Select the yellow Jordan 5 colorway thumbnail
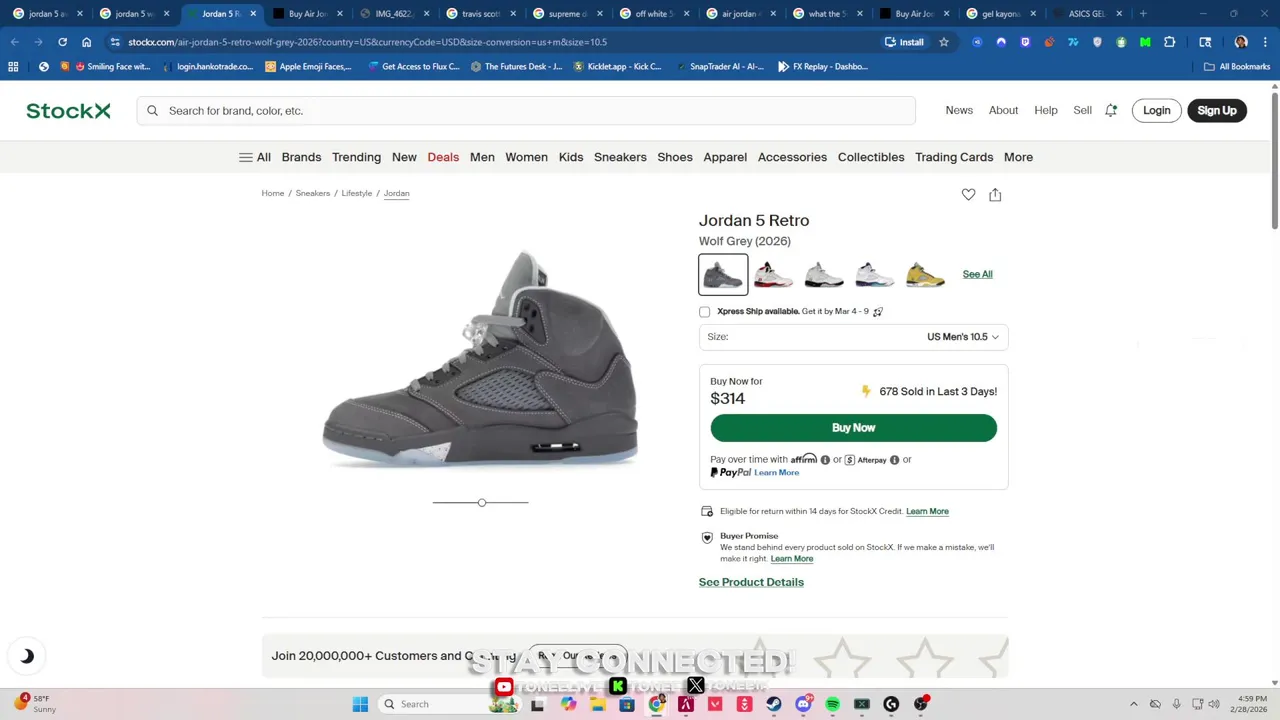This screenshot has height=720, width=1280. click(925, 274)
